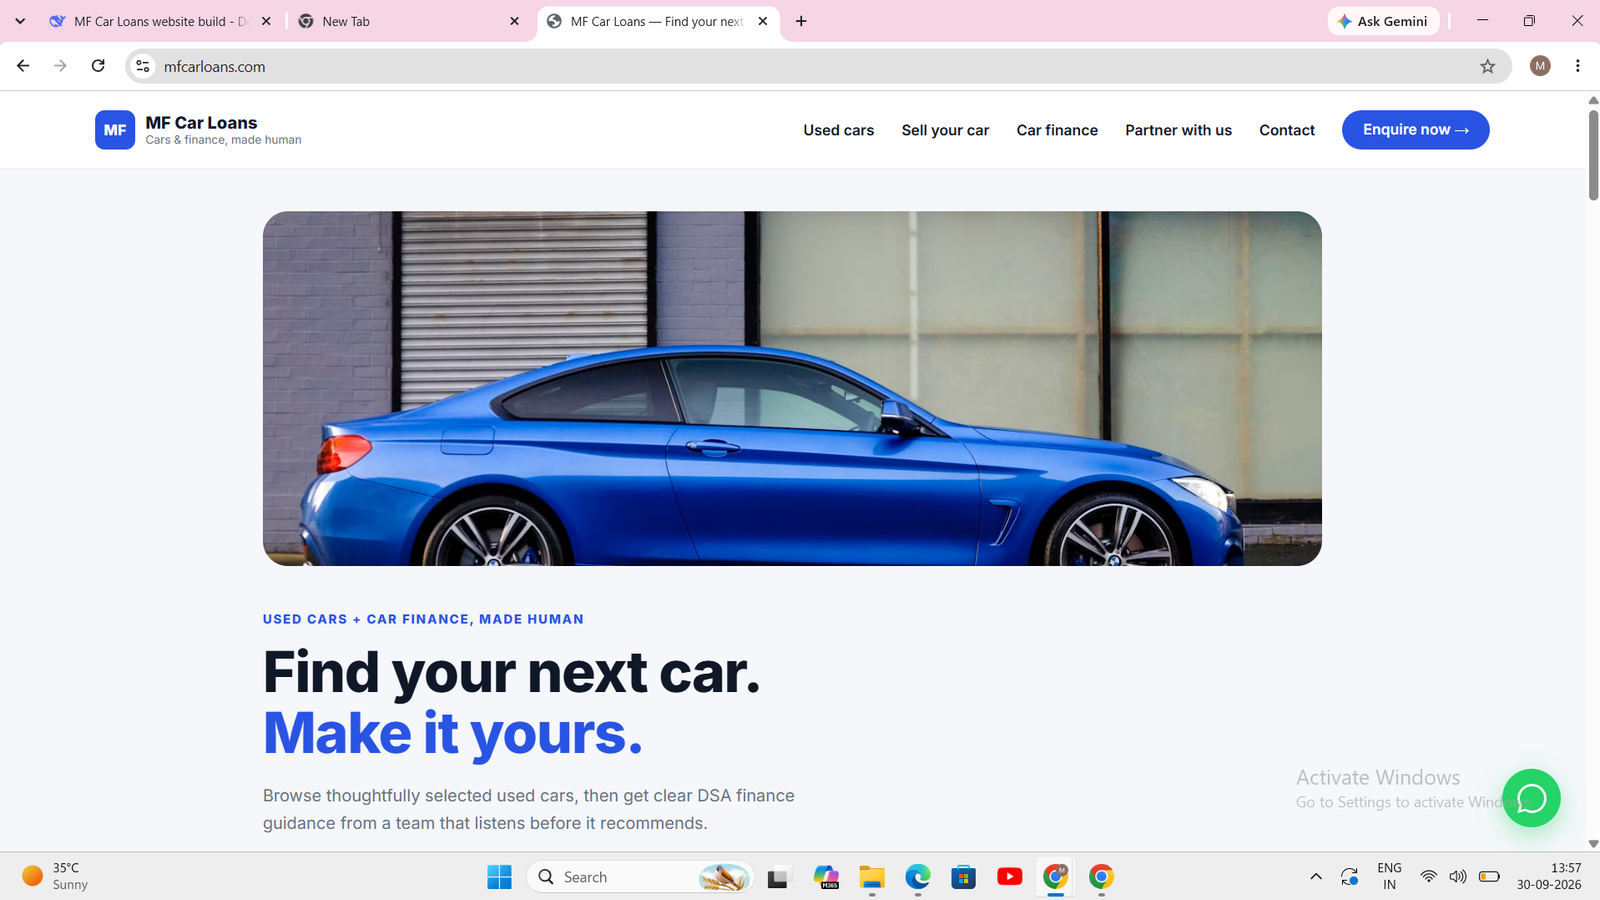This screenshot has width=1600, height=900.
Task: Open the WhatsApp chat bubble
Action: pyautogui.click(x=1531, y=798)
